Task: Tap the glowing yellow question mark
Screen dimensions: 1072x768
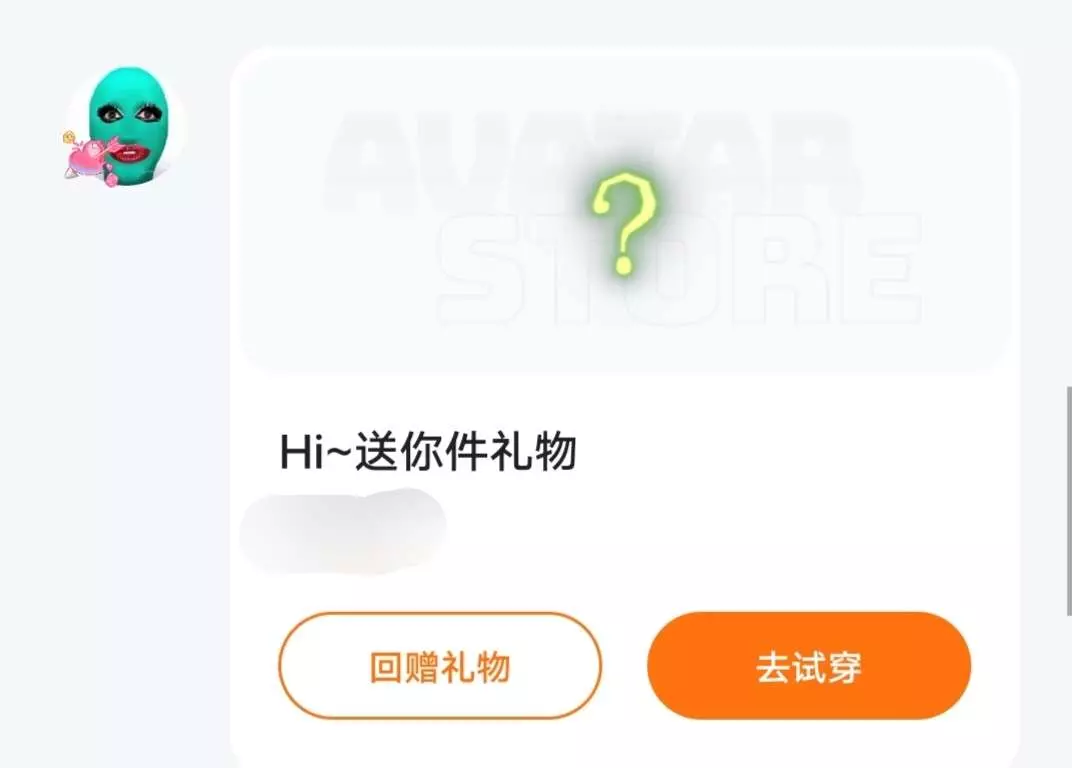Action: click(624, 224)
